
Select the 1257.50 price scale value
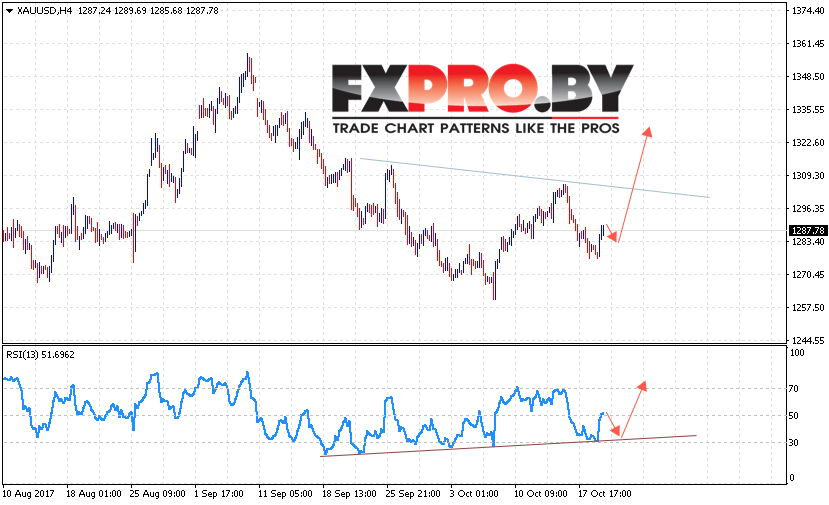tap(808, 308)
